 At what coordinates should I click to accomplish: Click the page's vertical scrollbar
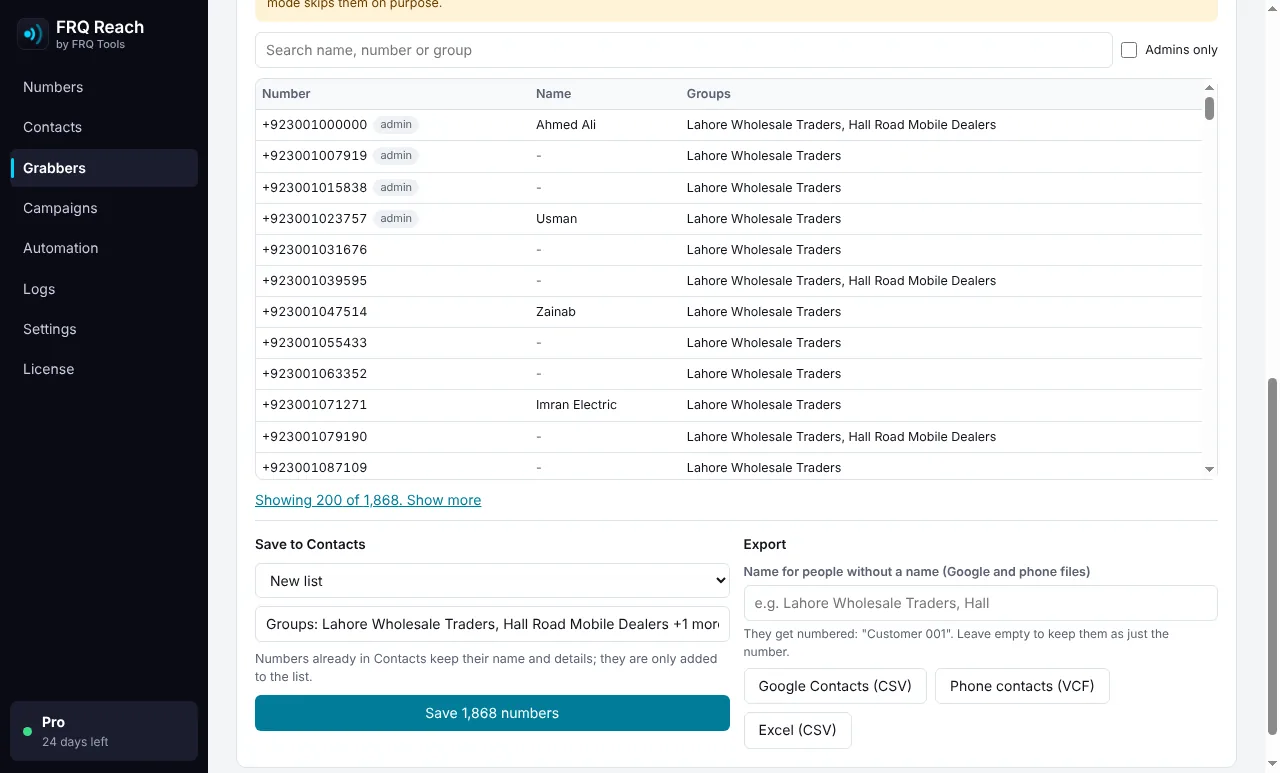click(1272, 555)
